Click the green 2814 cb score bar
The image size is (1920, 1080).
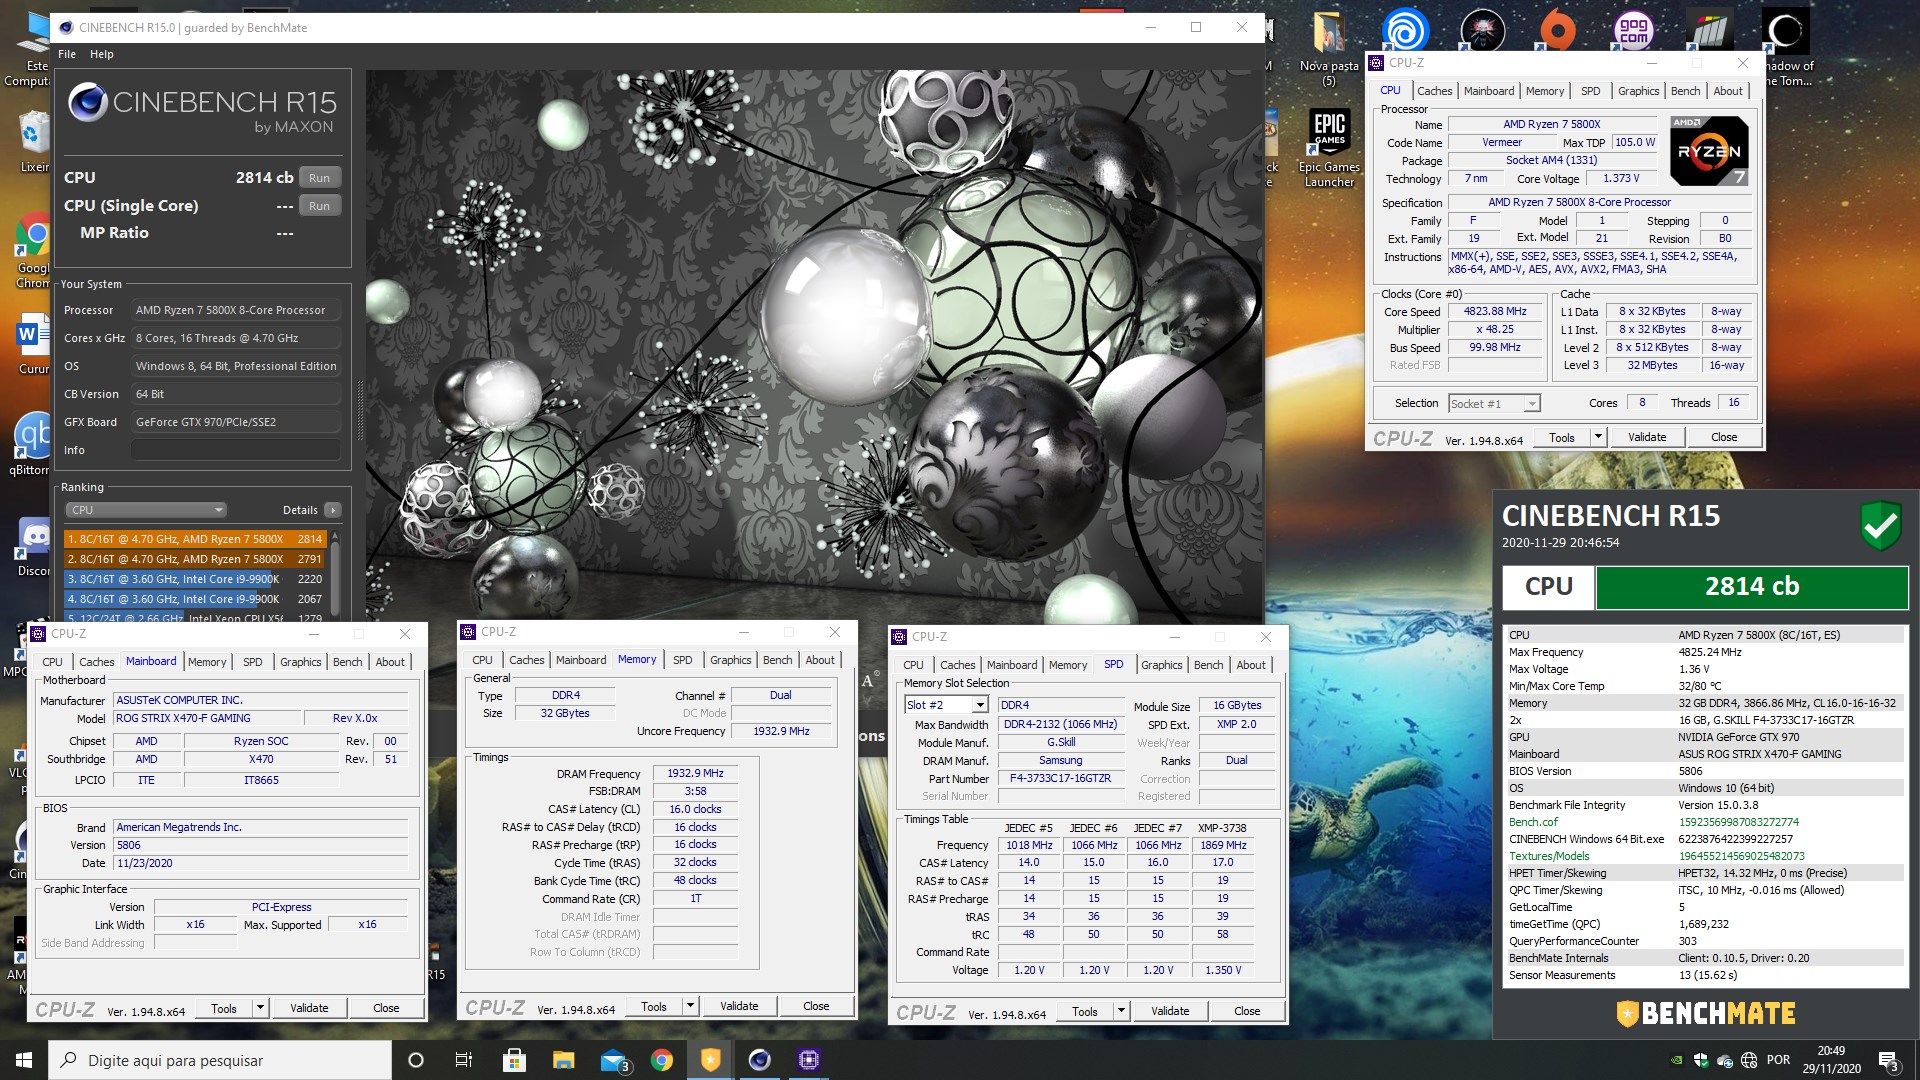[x=1752, y=587]
